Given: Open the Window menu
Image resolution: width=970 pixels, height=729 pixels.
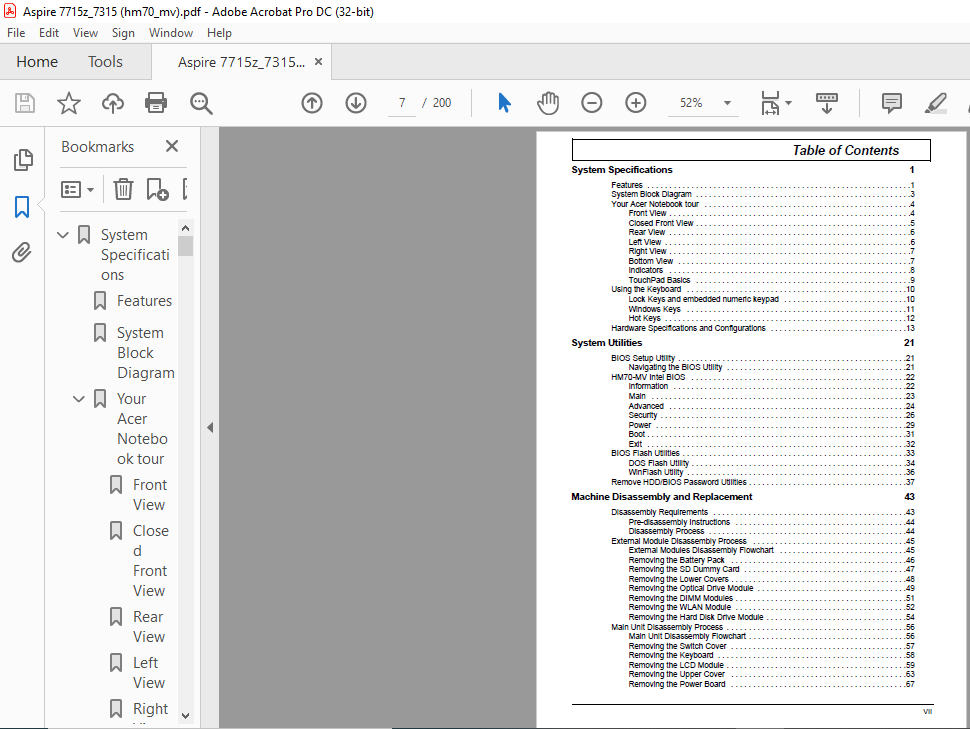Looking at the screenshot, I should click(x=171, y=33).
